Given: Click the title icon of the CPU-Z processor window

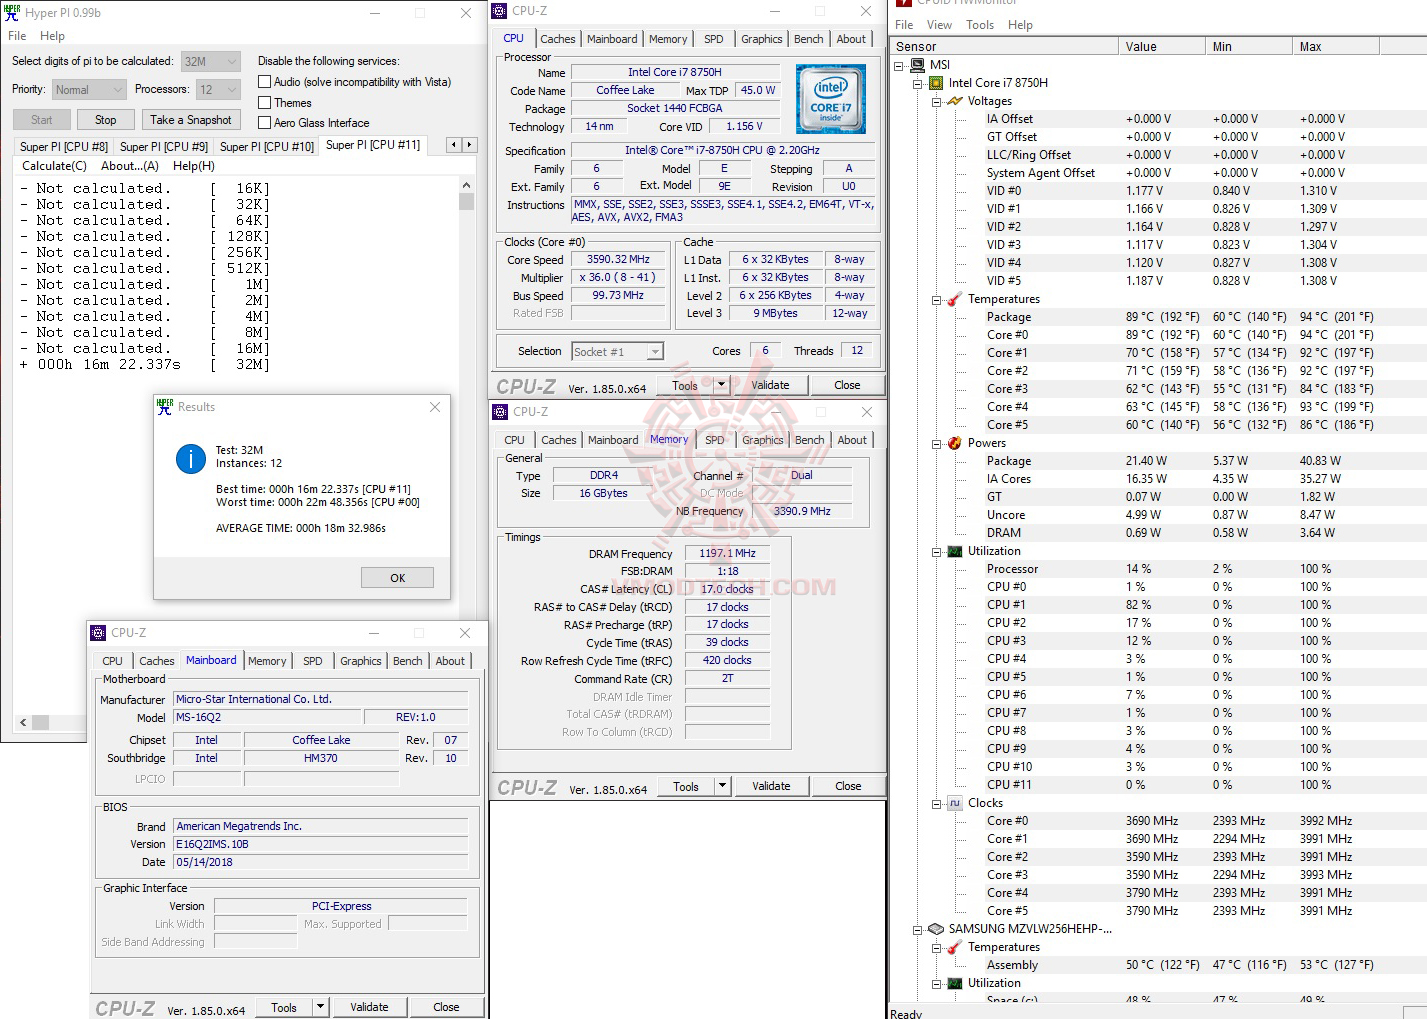Looking at the screenshot, I should [x=500, y=11].
